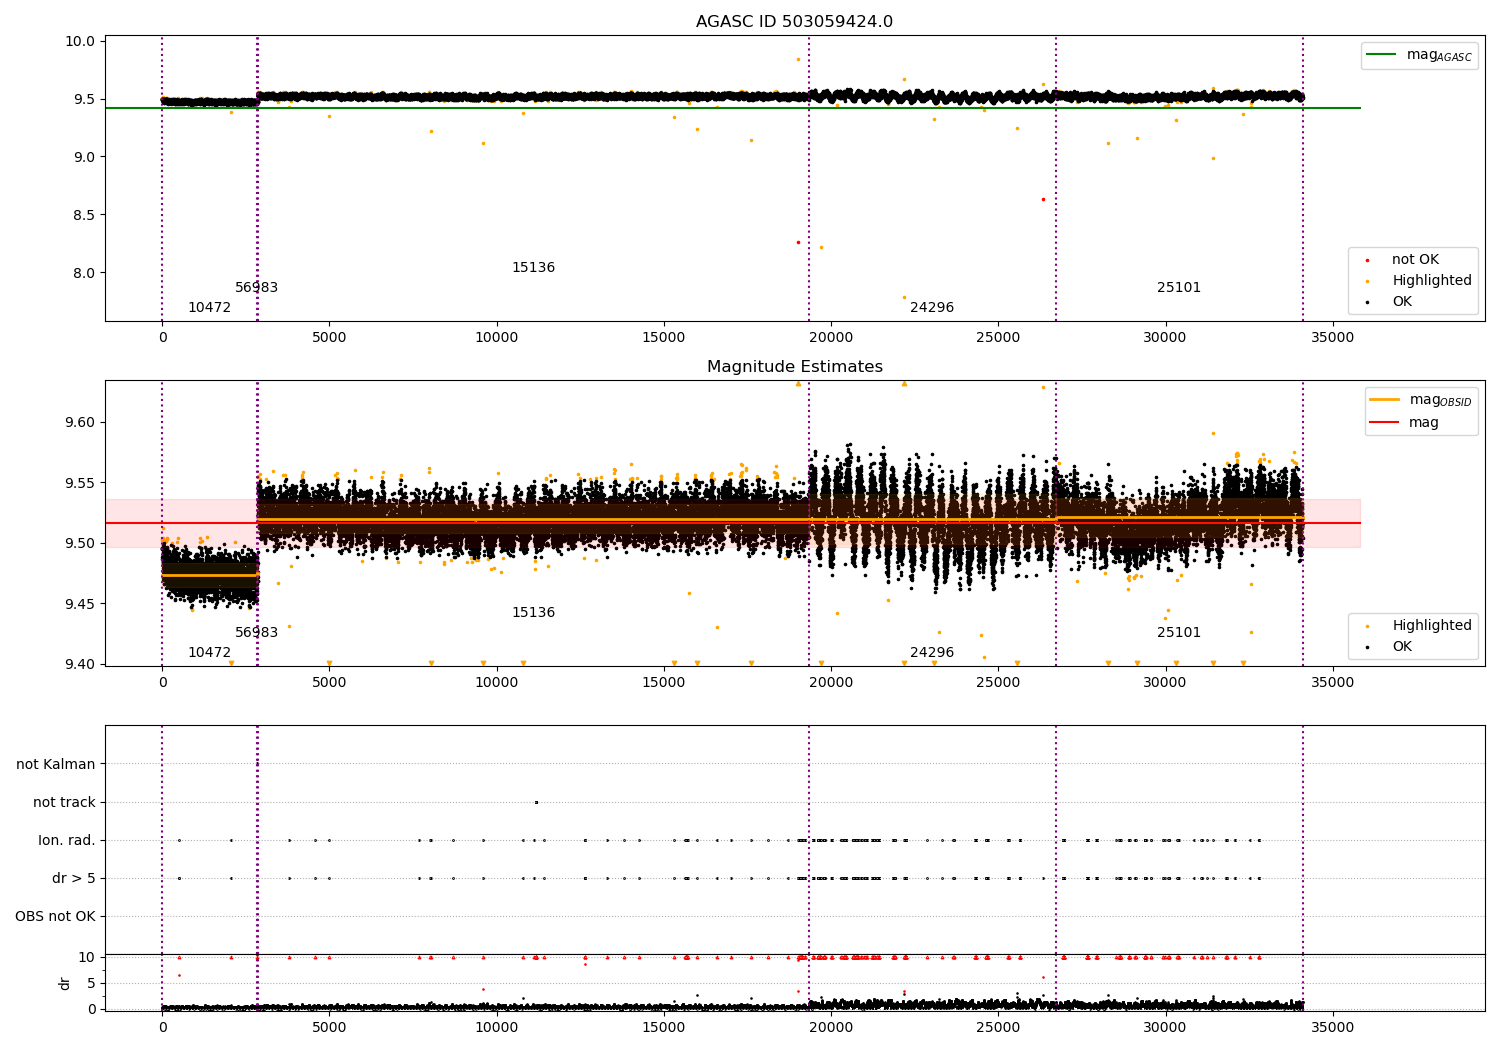1500x1050 pixels.
Task: Click the 'OBS not OK' axis label
Action: (x=55, y=917)
